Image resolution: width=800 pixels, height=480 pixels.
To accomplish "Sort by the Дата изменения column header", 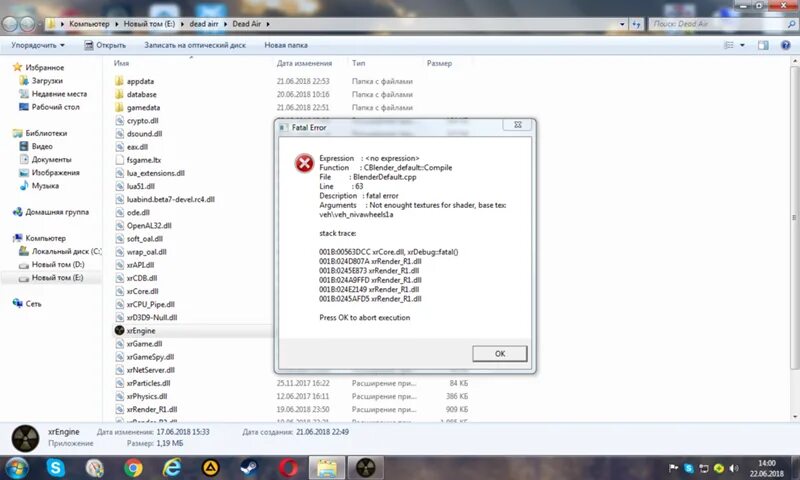I will coord(305,63).
